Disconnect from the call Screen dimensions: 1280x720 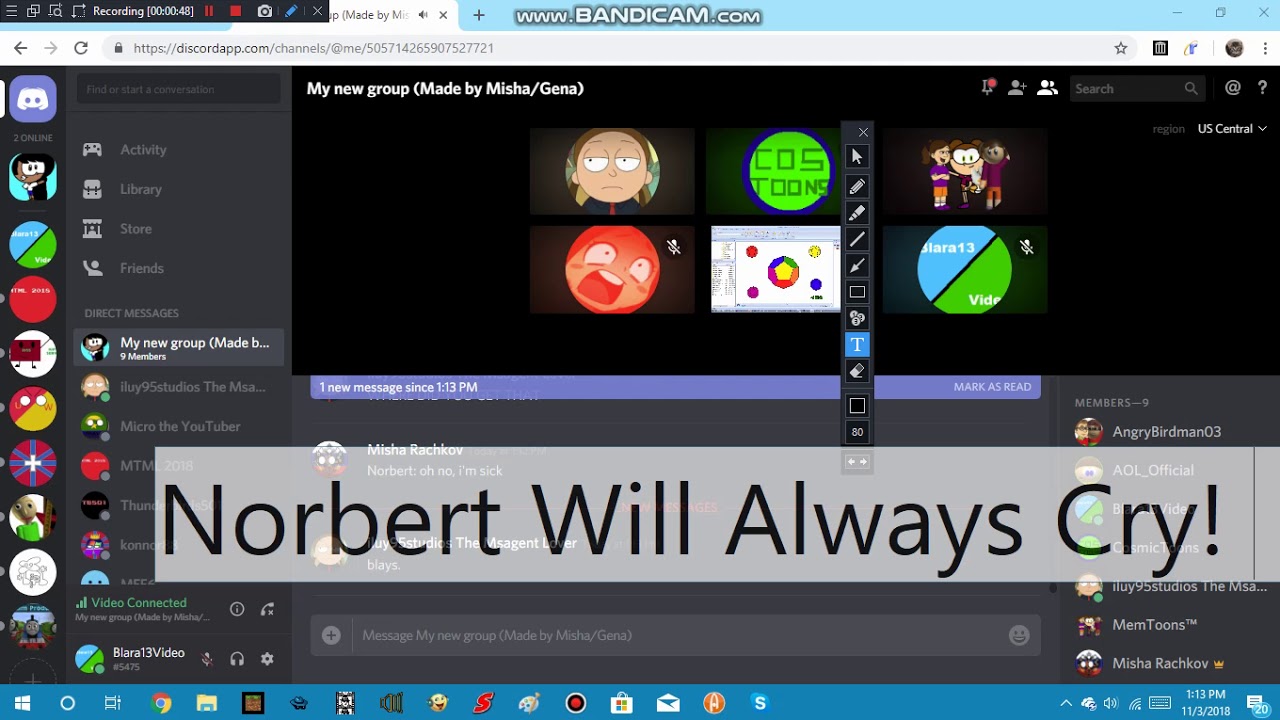coord(267,609)
